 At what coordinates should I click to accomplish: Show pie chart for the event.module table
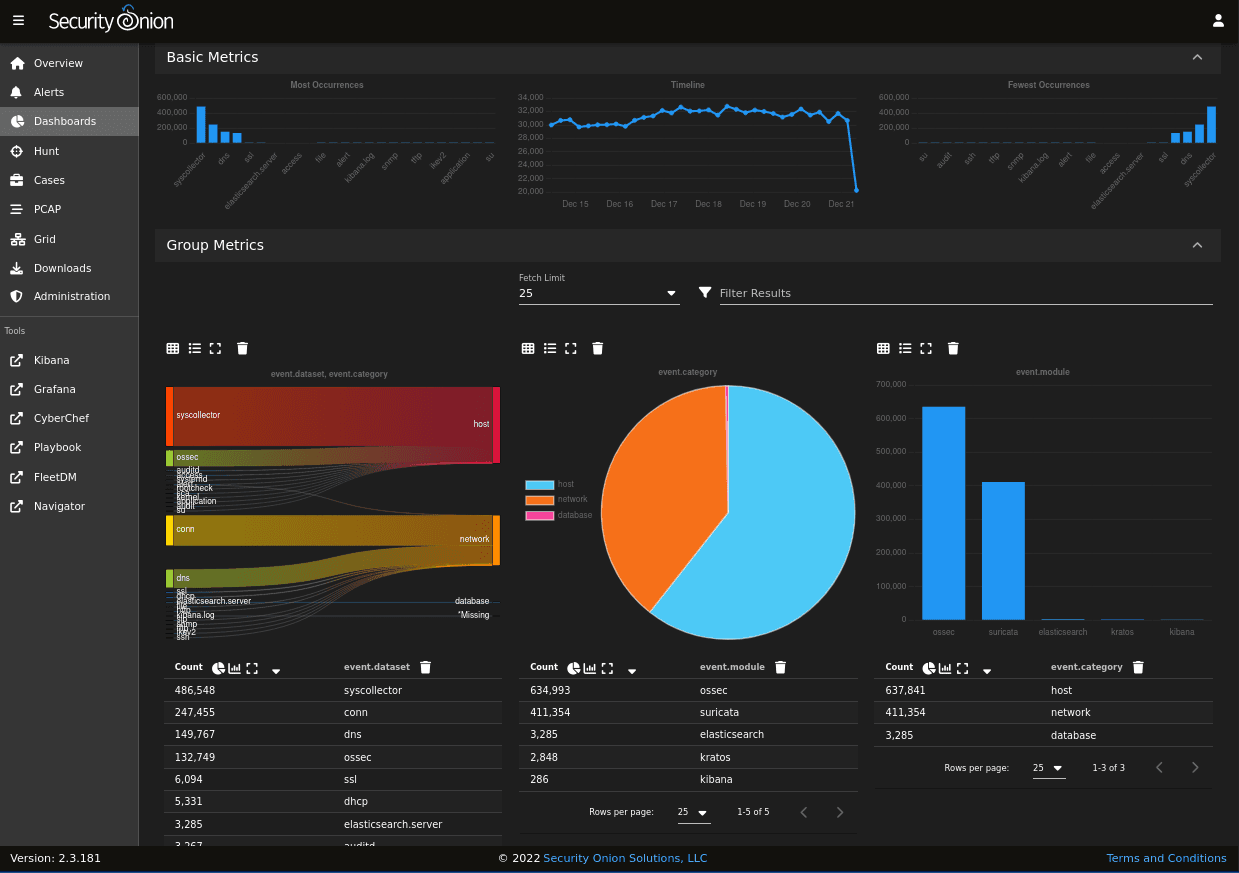[x=574, y=668]
